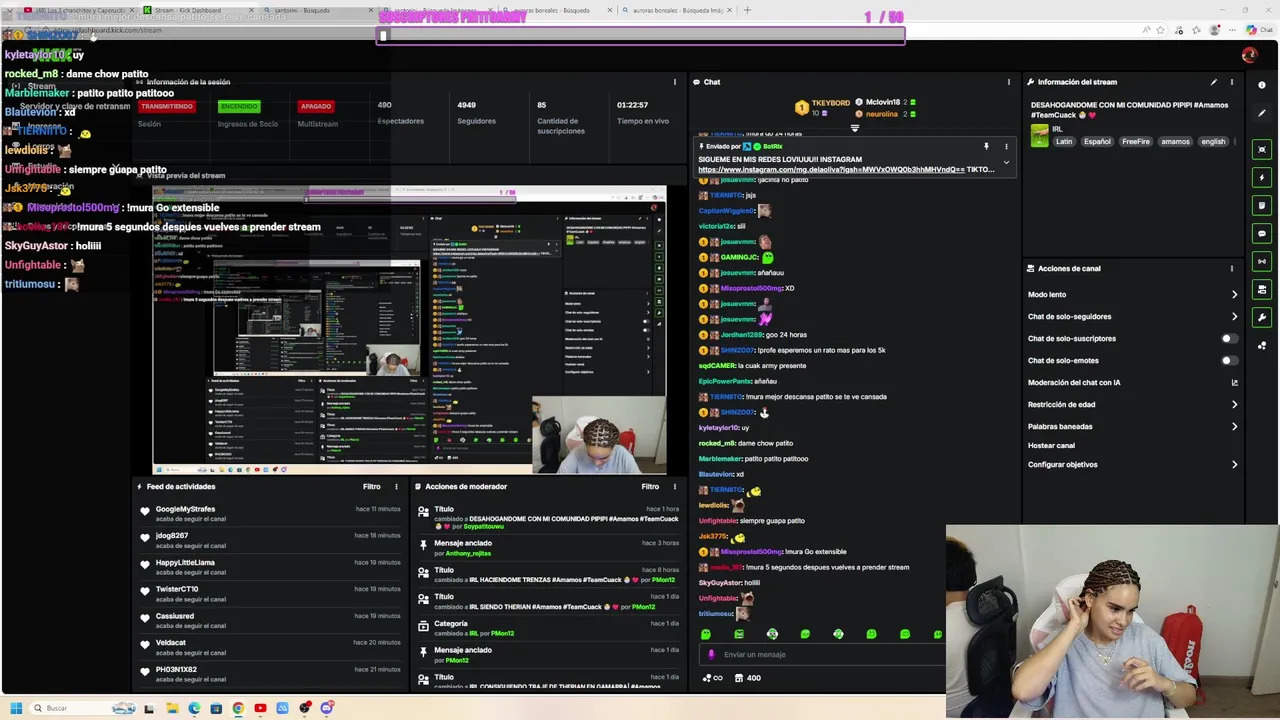
Task: Toggle Chat de solo-emotes switch
Action: pos(1229,360)
